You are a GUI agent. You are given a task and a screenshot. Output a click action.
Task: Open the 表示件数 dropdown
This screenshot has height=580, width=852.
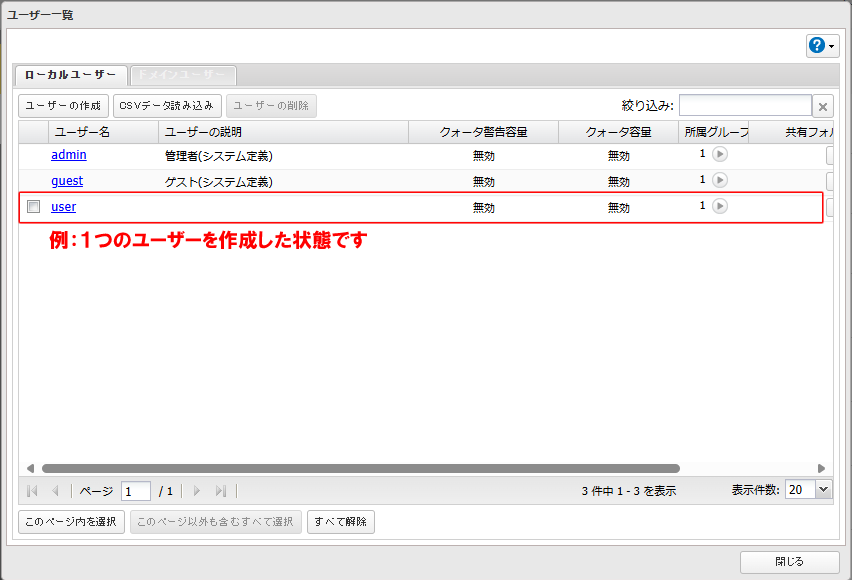click(823, 490)
